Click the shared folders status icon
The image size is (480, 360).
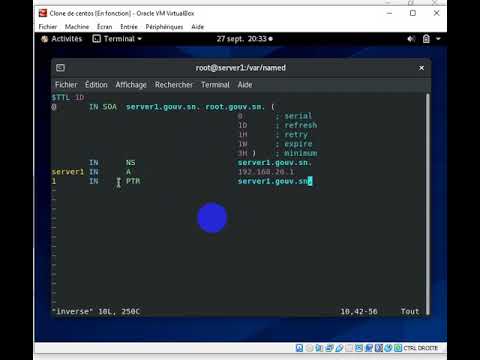349,348
